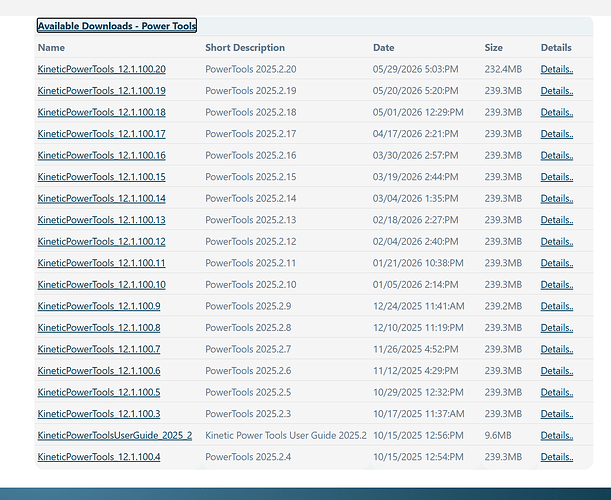Select the size value '232.4MB'
The image size is (611, 500).
coord(503,69)
